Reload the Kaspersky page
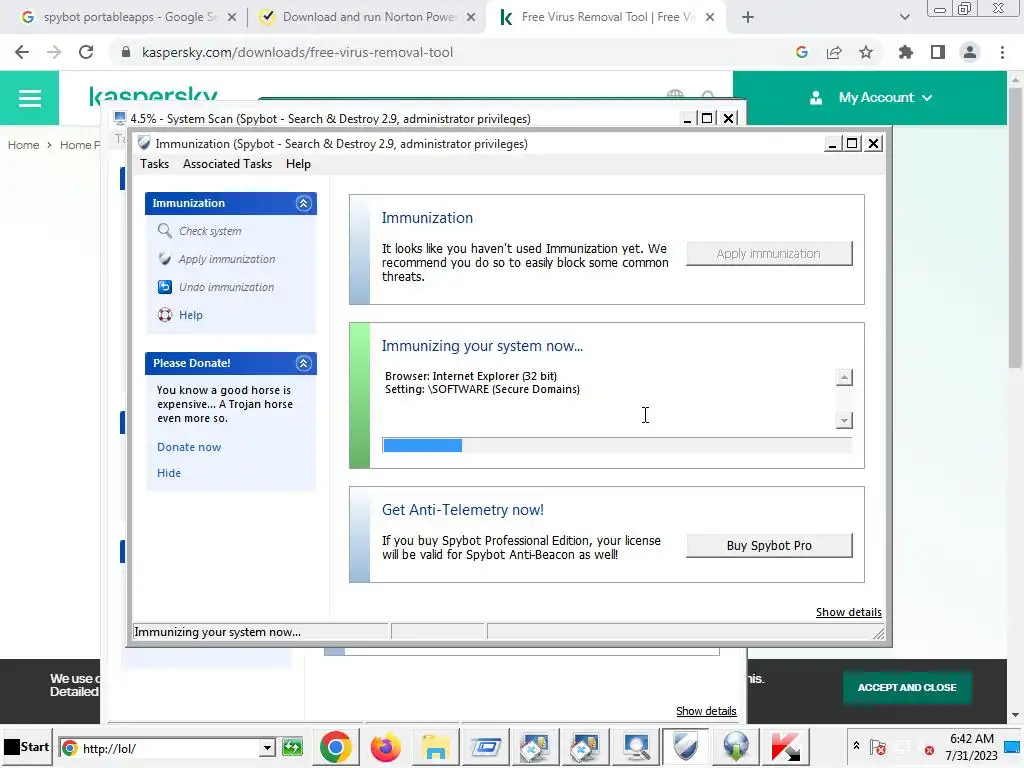1024x768 pixels. 86,52
